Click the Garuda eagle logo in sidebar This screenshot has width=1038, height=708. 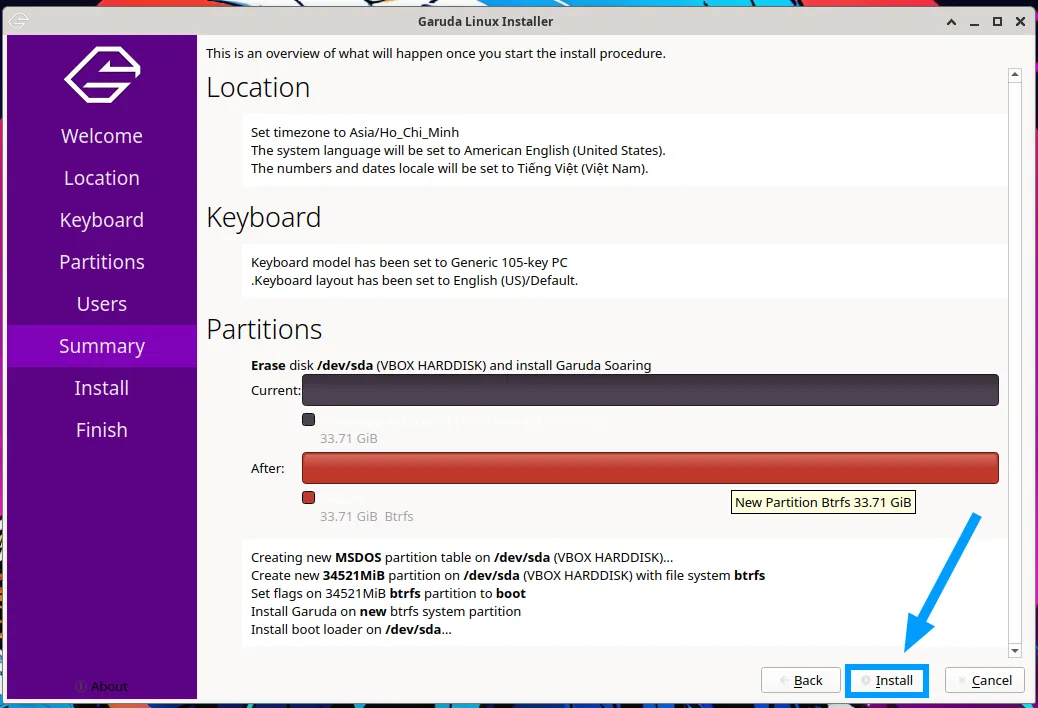[102, 74]
